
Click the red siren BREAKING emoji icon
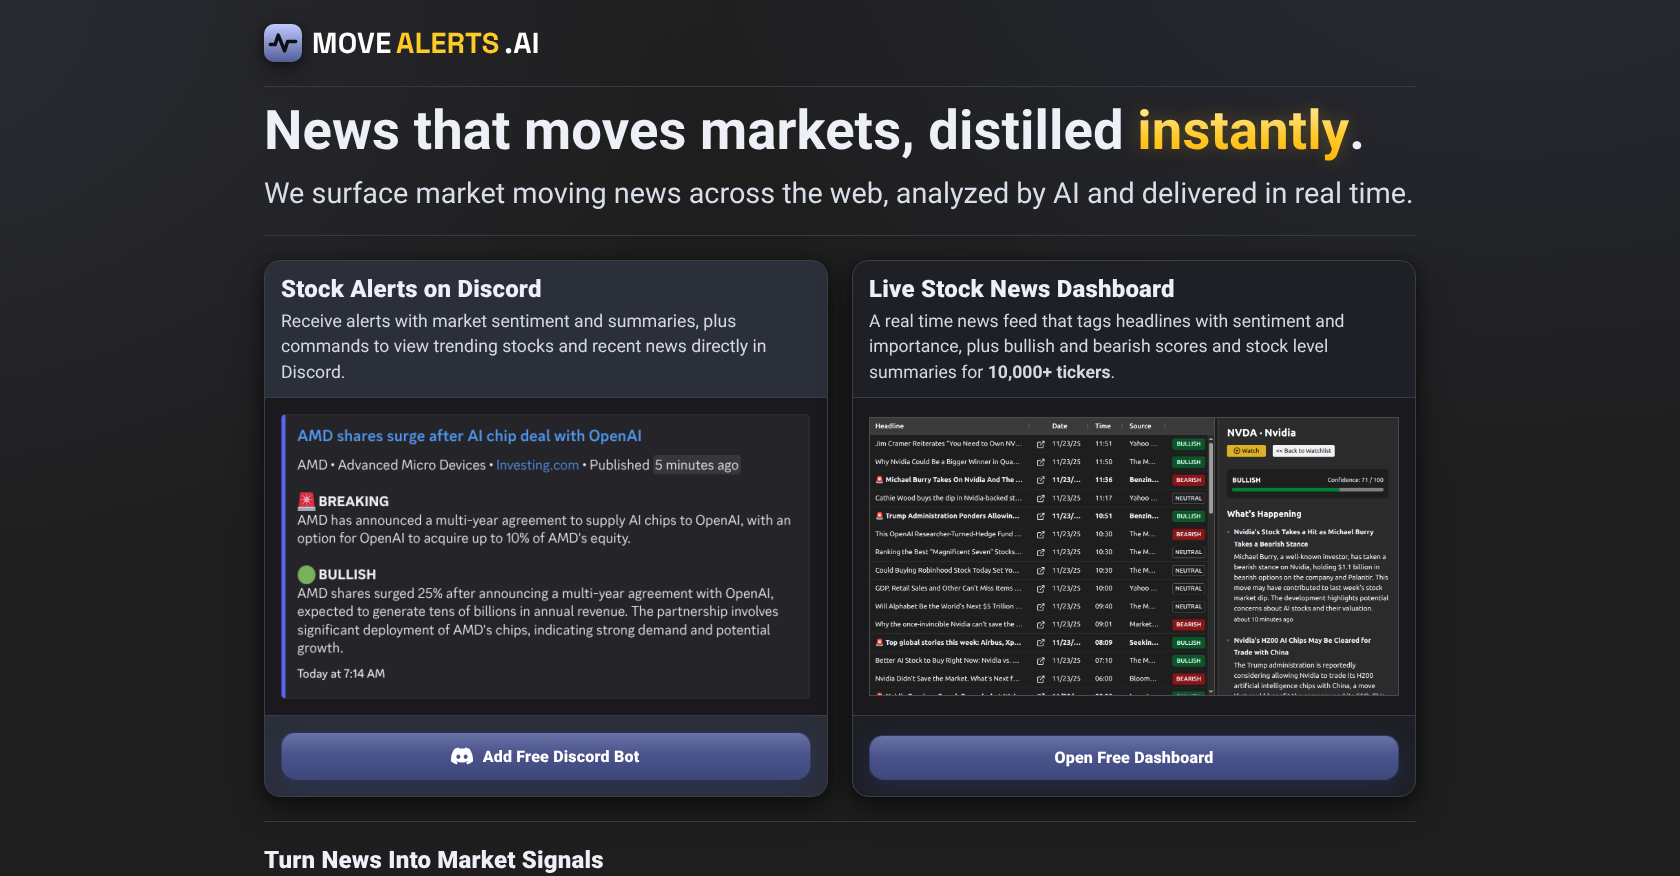(307, 501)
